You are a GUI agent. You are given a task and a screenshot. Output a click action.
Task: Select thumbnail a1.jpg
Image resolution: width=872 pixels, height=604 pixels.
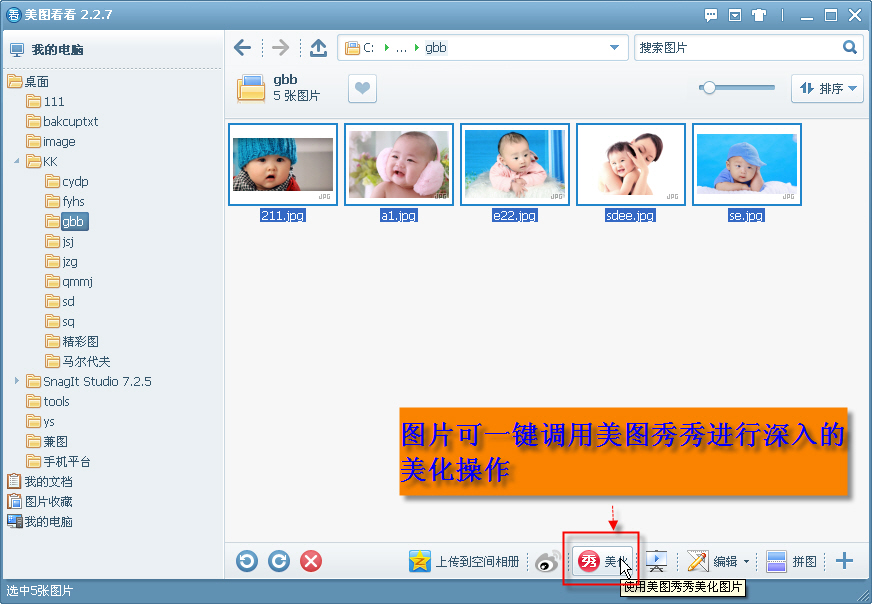pyautogui.click(x=399, y=165)
